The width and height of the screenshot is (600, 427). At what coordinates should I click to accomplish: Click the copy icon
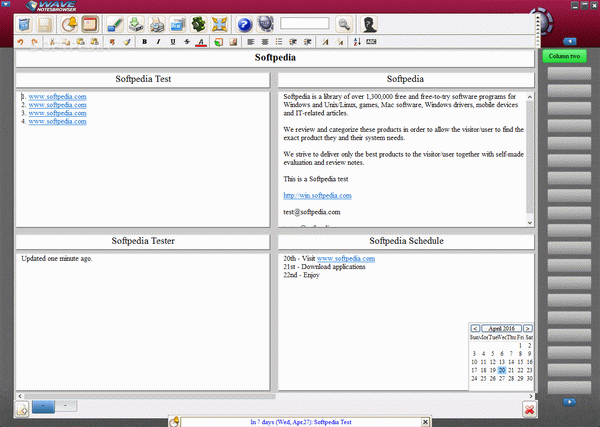coord(66,42)
